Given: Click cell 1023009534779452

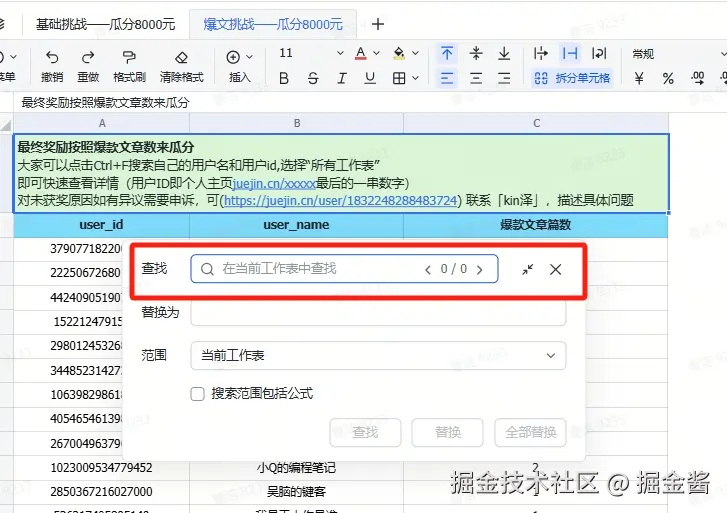Looking at the screenshot, I should pyautogui.click(x=102, y=468).
